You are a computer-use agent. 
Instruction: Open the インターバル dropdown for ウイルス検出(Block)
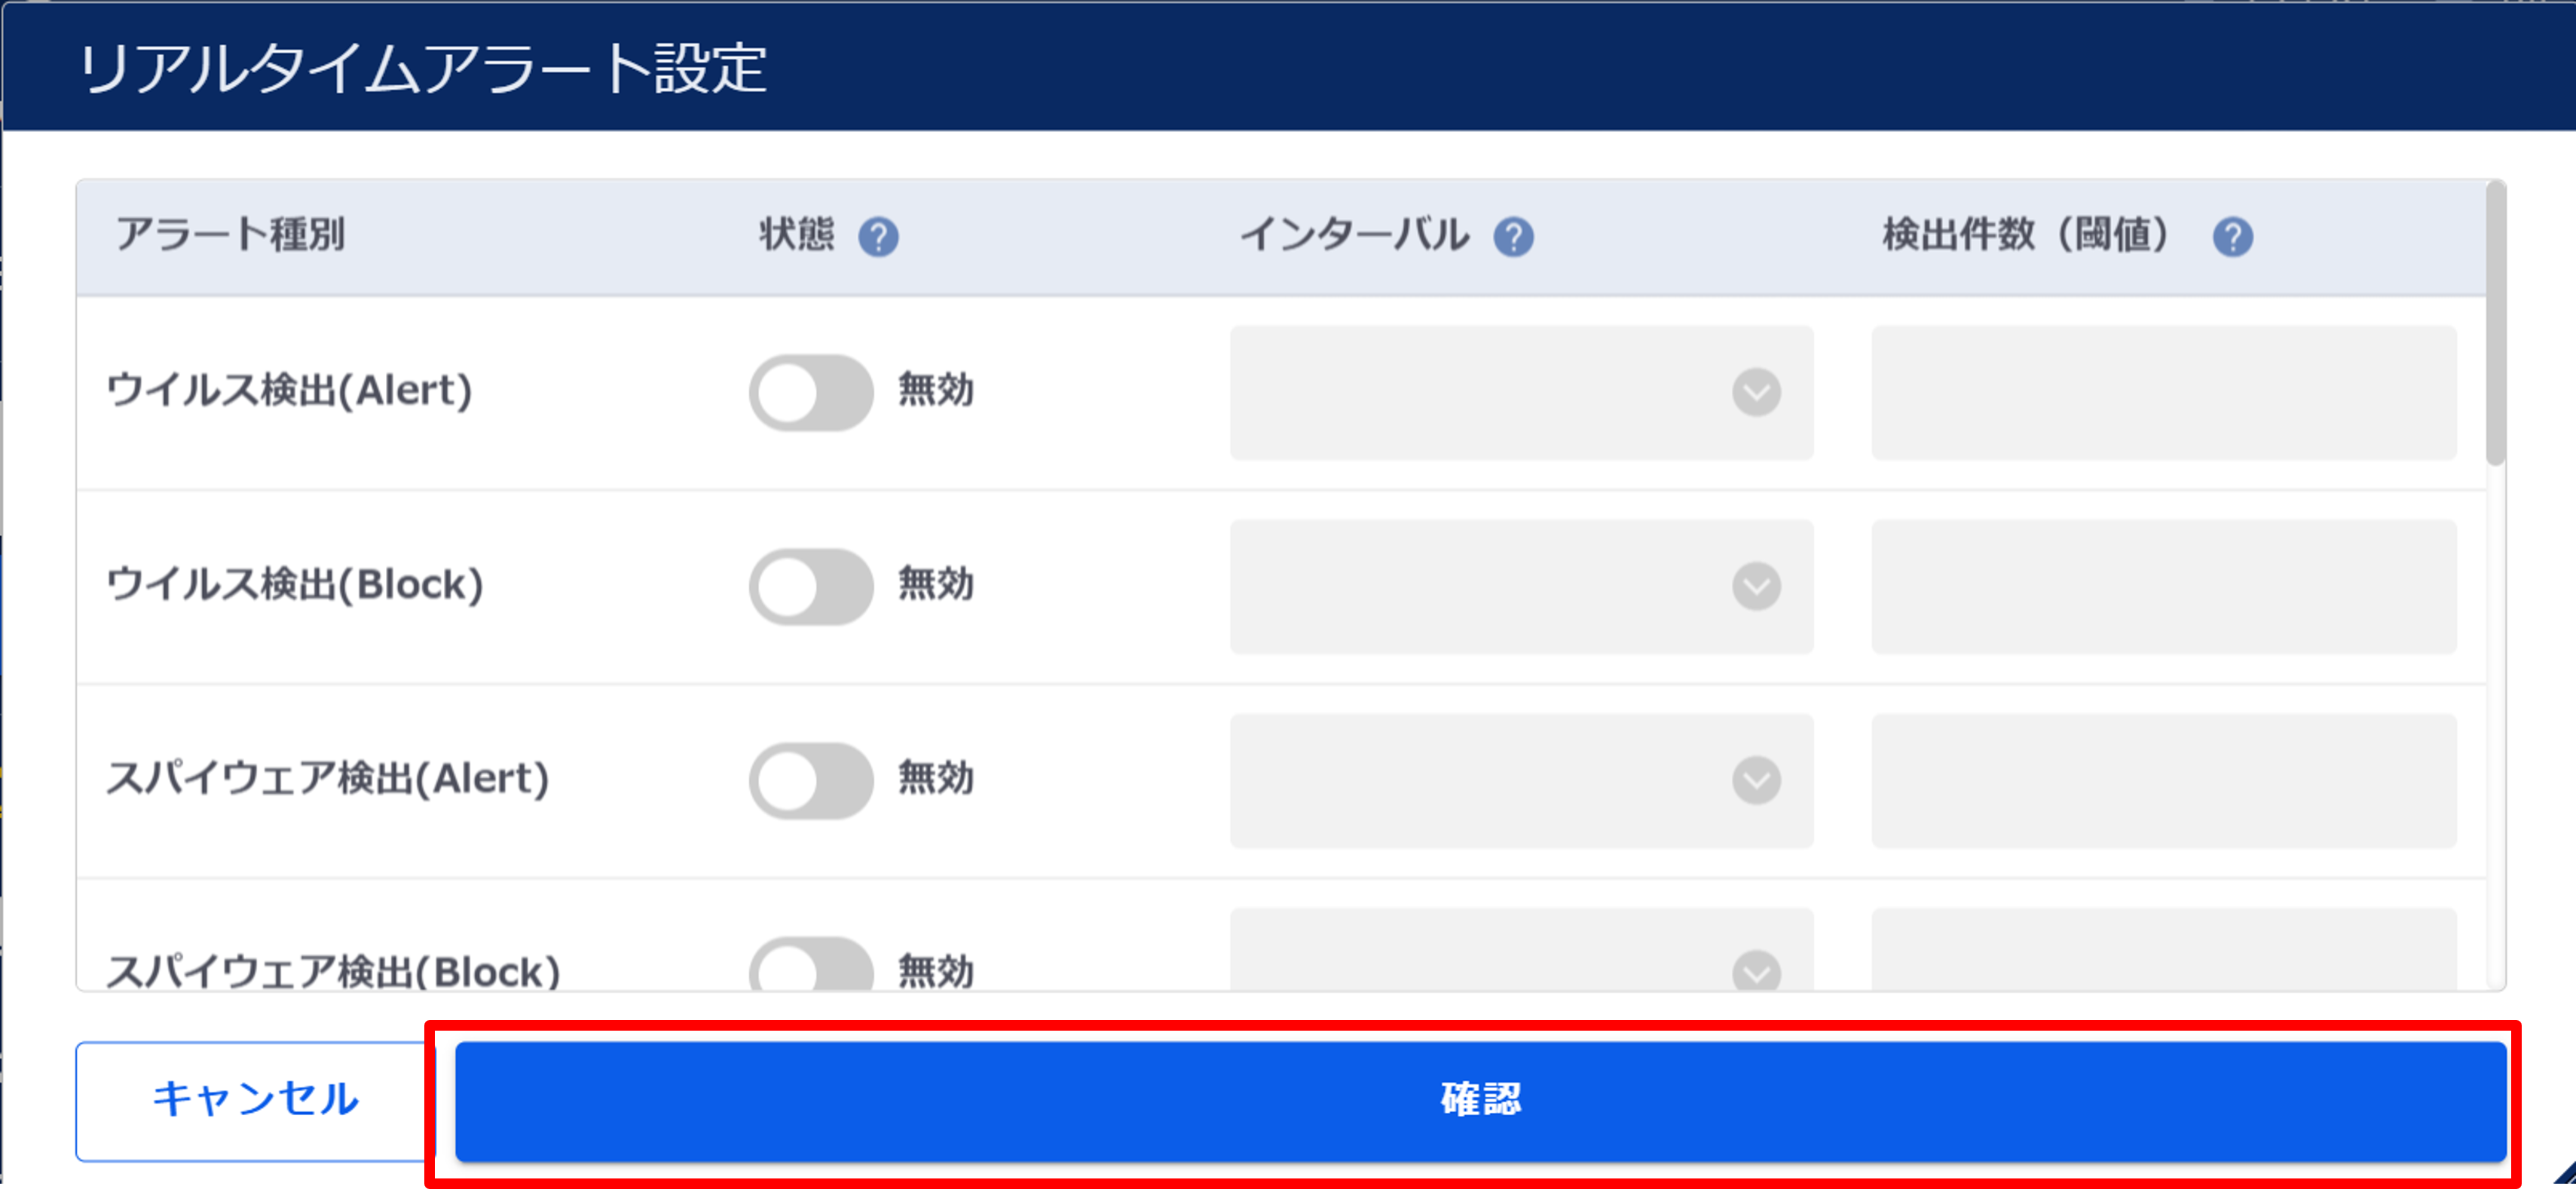click(1521, 586)
